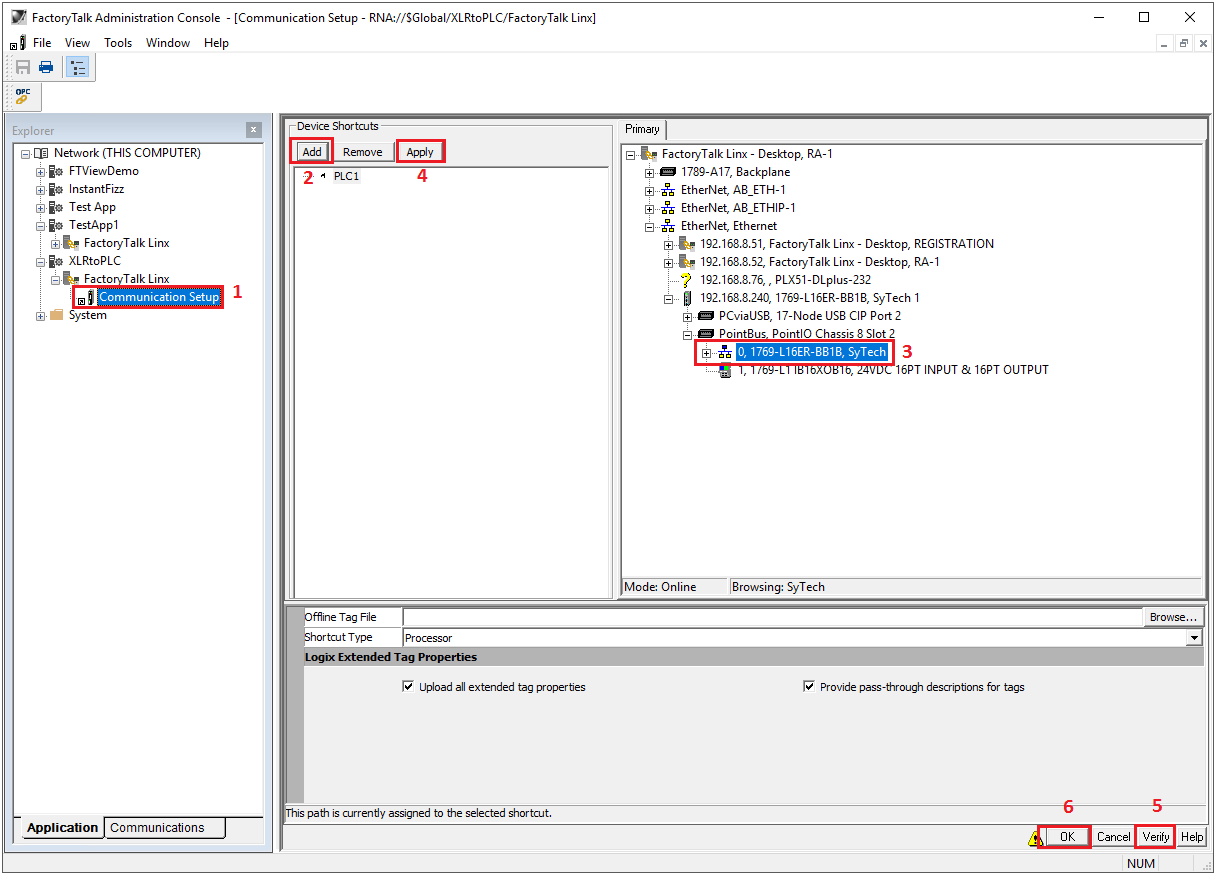Select the FTViewDemo application icon

[x=57, y=171]
